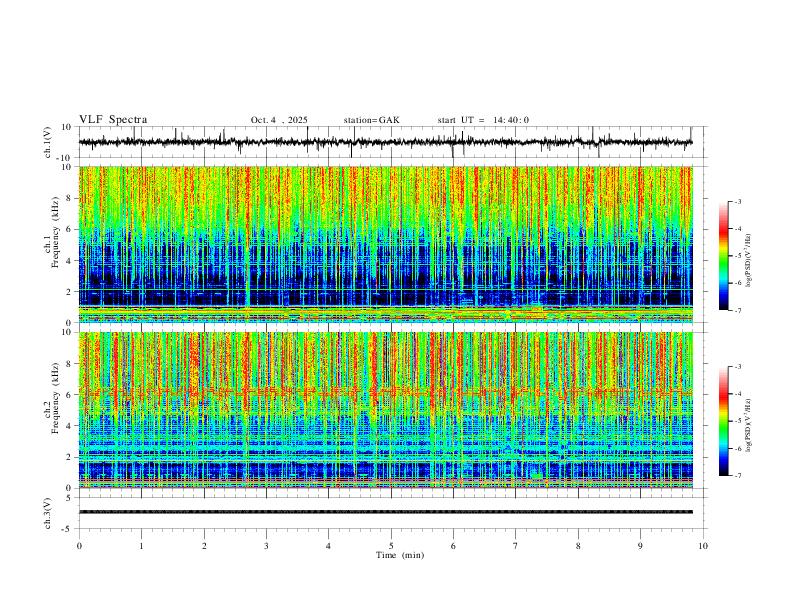
Task: Click the "ch.1(V)" amplitude axis label
Action: pos(48,142)
